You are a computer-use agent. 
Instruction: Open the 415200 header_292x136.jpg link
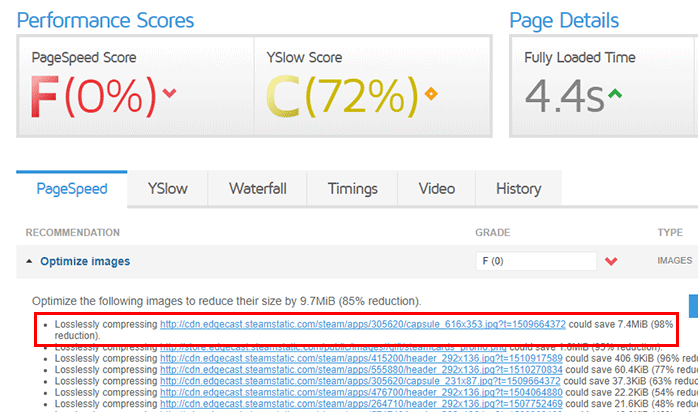click(x=361, y=358)
